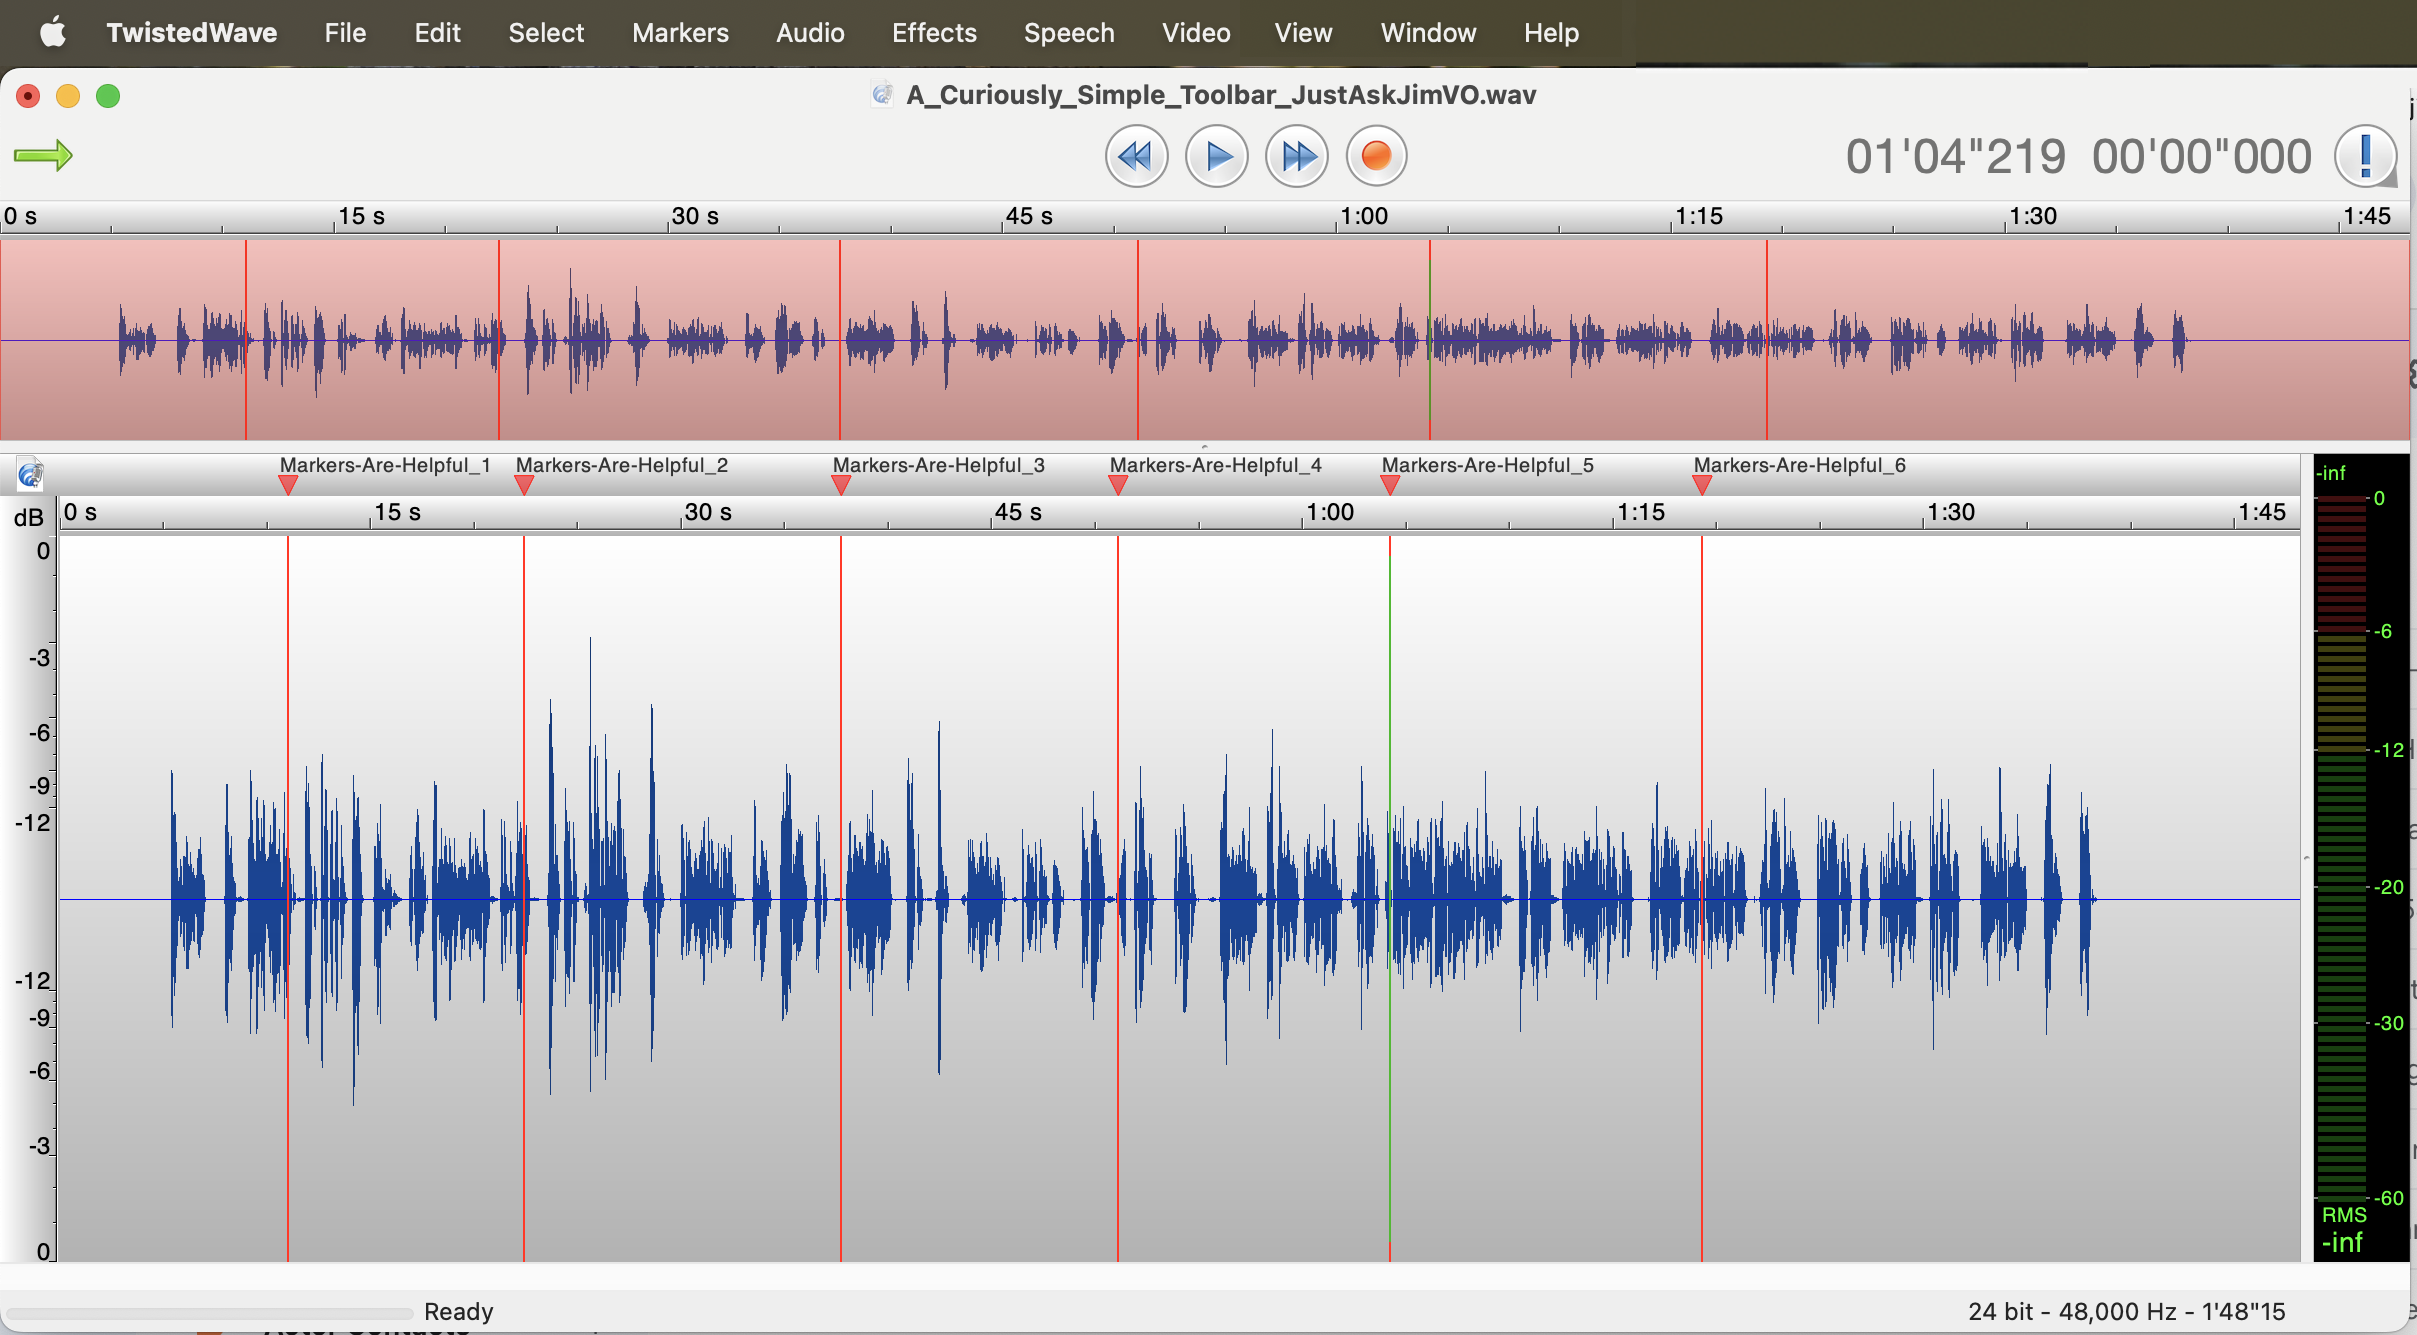The height and width of the screenshot is (1335, 2417).
Task: Open the View menu
Action: click(x=1303, y=33)
